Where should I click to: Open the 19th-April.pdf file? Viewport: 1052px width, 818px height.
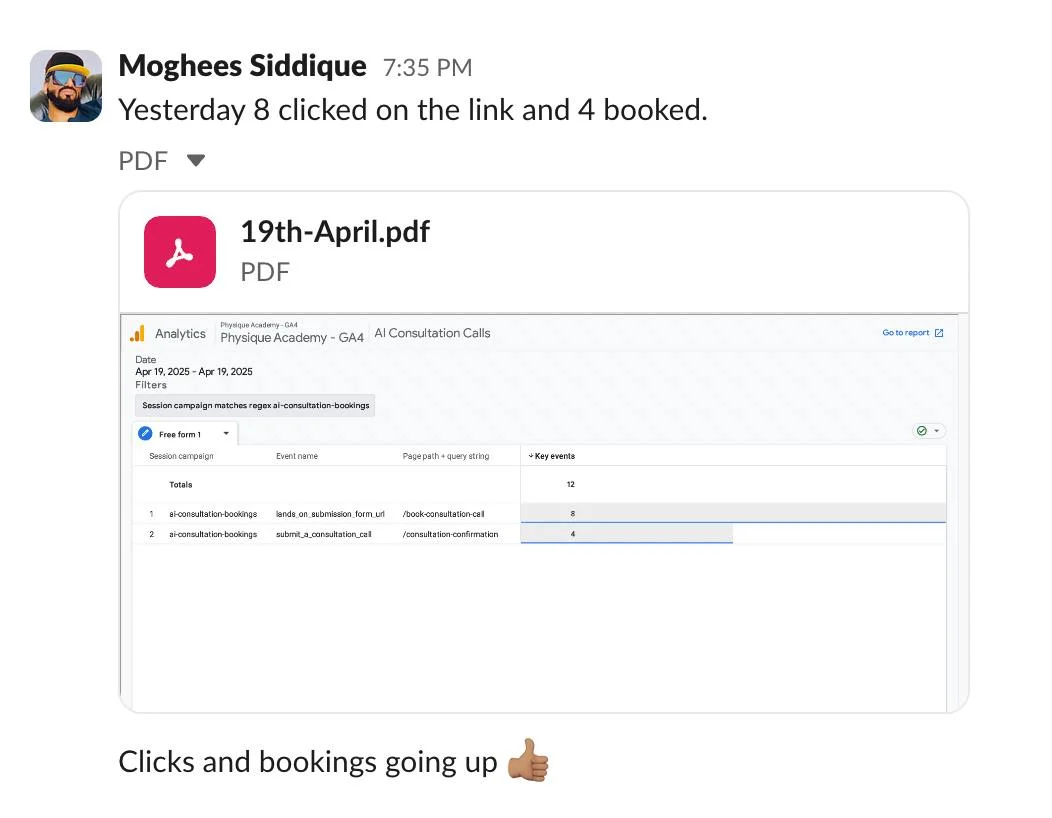tap(334, 231)
